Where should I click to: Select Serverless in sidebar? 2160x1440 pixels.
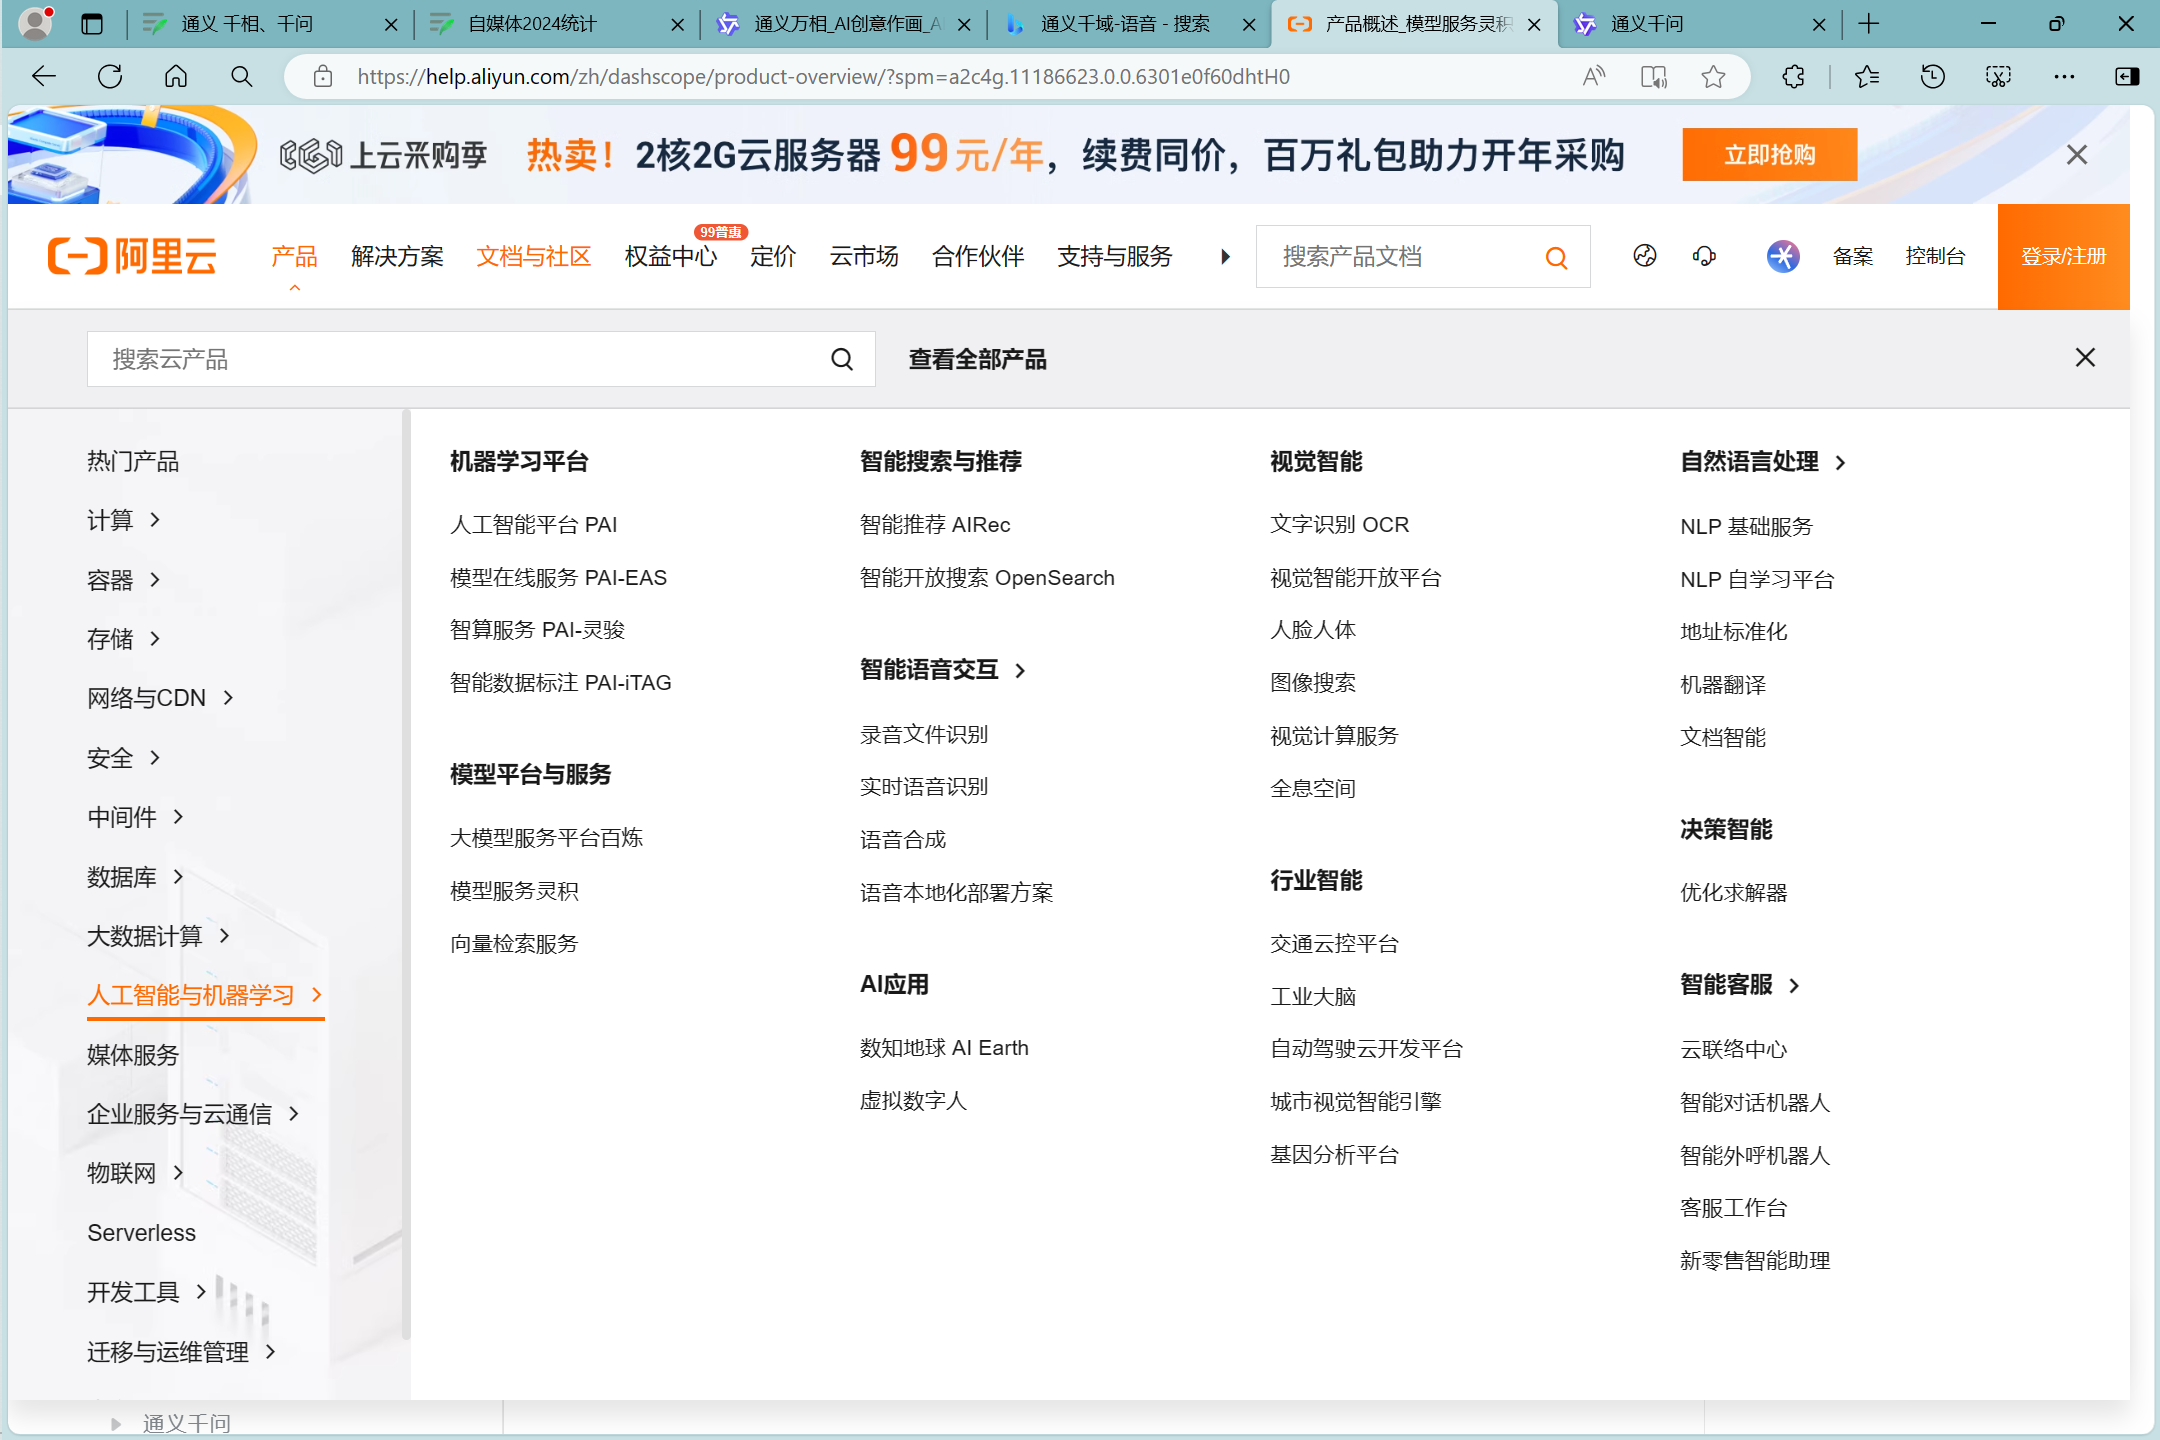(141, 1233)
